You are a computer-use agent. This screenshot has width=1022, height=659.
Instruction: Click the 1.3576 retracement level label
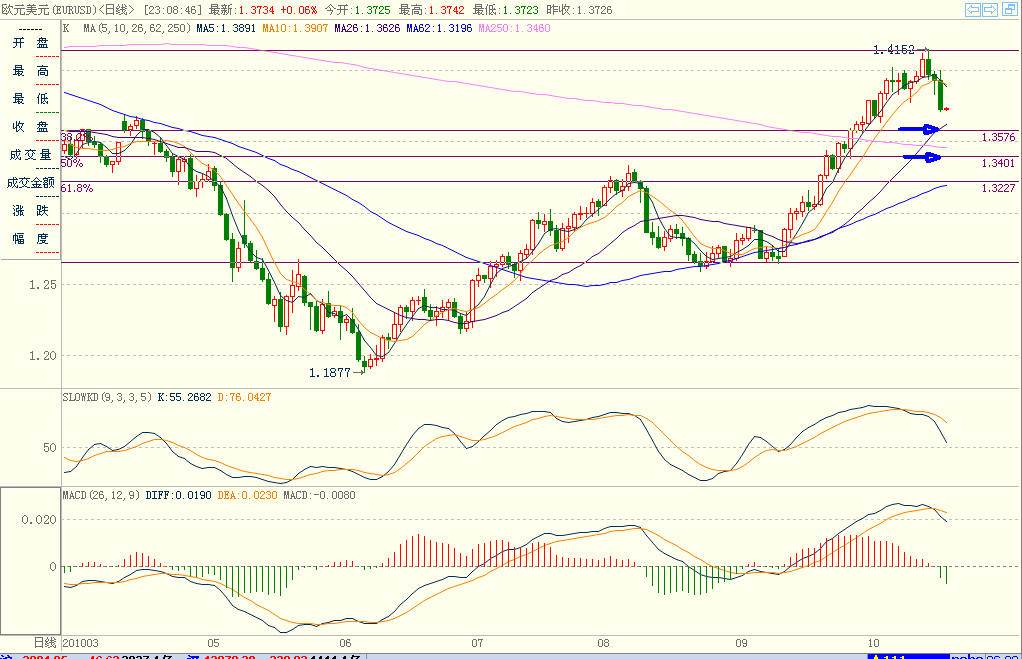click(x=999, y=137)
